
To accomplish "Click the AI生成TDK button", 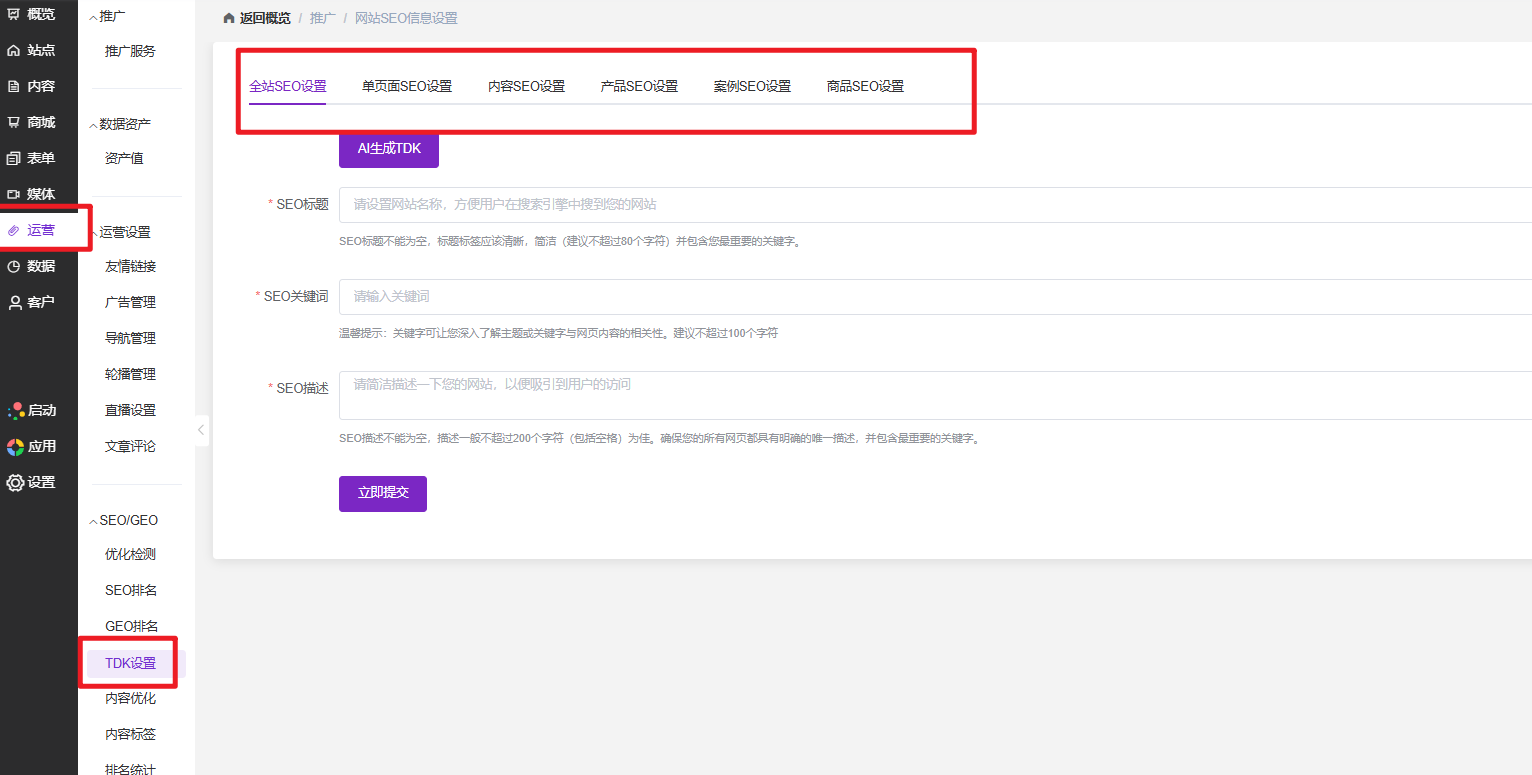I will (389, 148).
